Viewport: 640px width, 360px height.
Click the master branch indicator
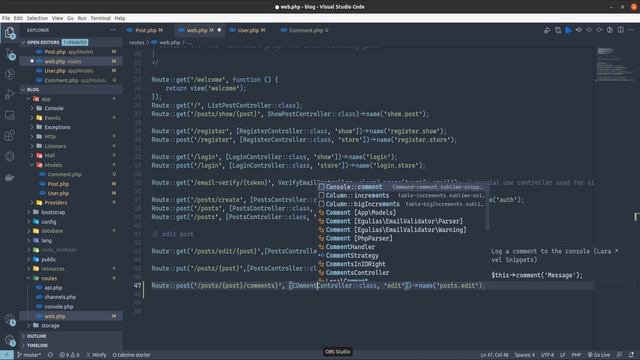29,355
